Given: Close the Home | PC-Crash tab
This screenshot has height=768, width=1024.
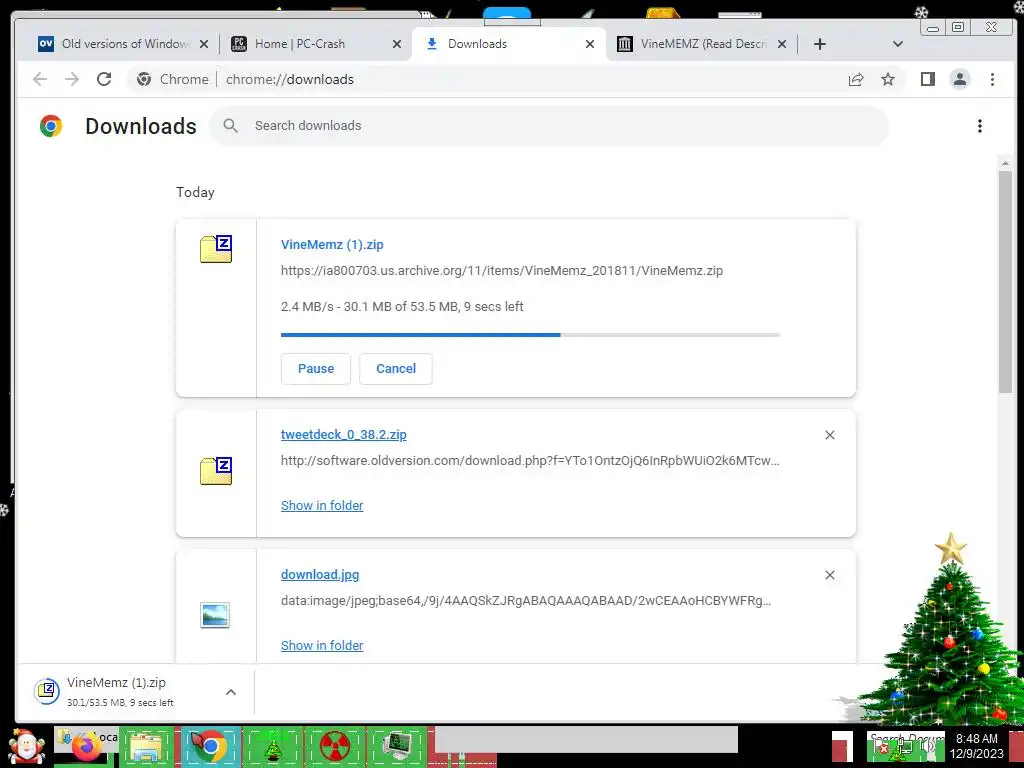Looking at the screenshot, I should 396,44.
